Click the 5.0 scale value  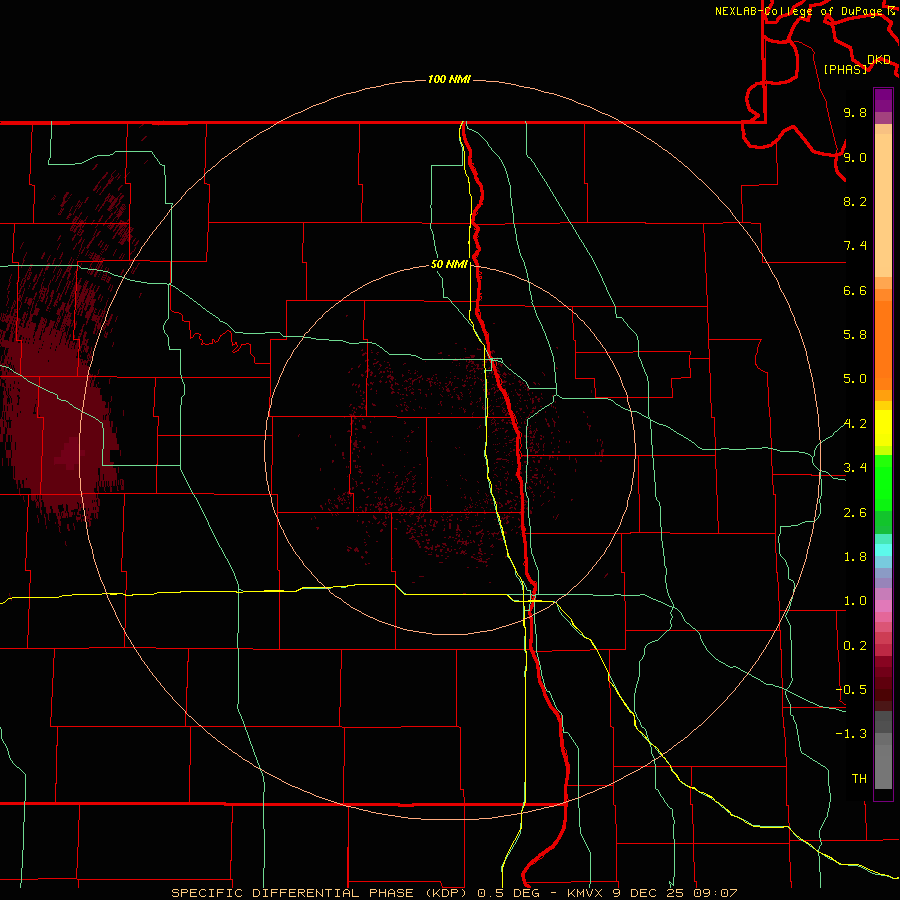[x=855, y=379]
